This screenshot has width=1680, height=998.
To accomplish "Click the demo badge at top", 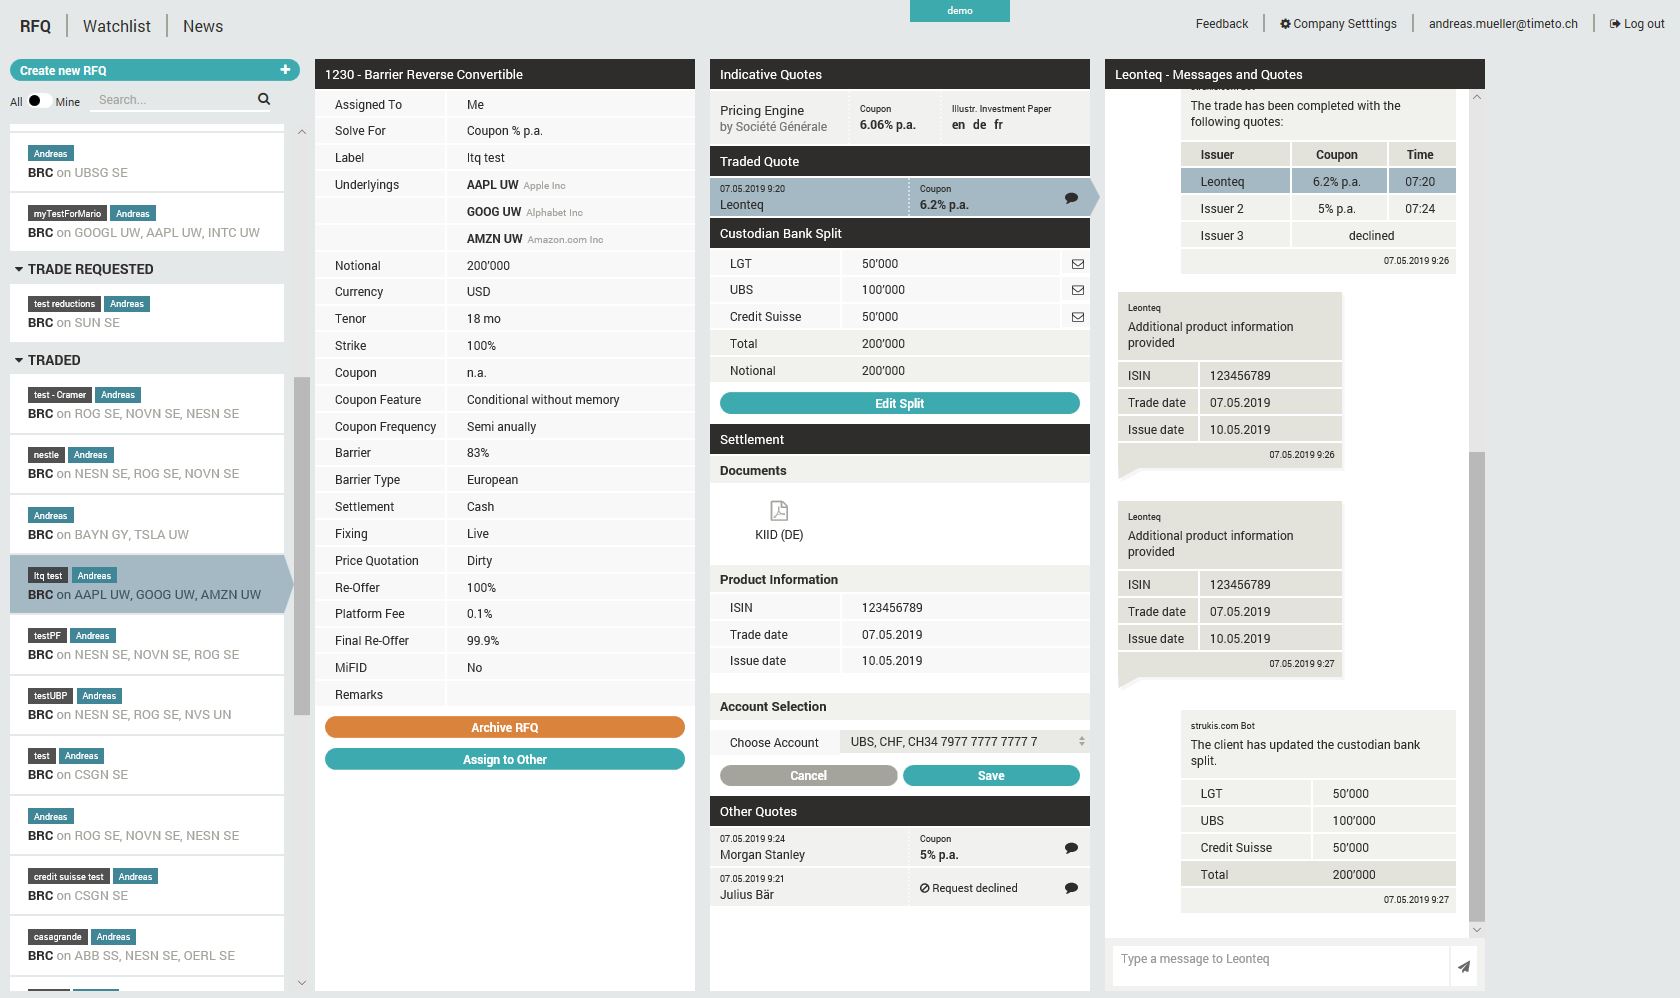I will tap(960, 10).
